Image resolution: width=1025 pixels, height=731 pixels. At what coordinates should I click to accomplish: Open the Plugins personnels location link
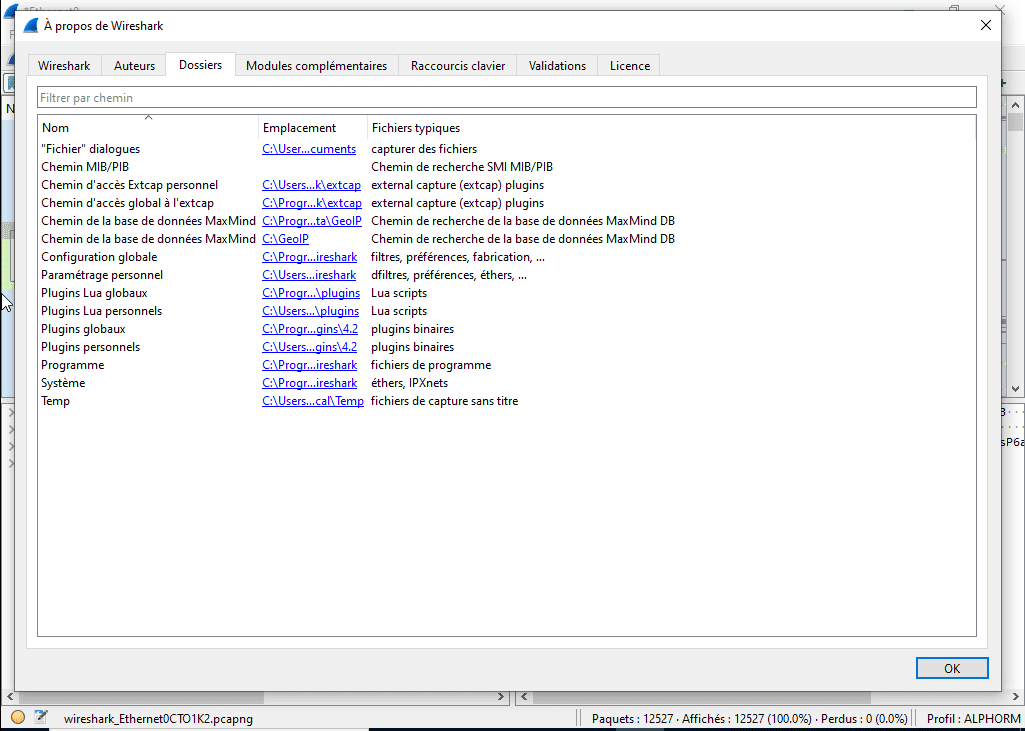(310, 347)
